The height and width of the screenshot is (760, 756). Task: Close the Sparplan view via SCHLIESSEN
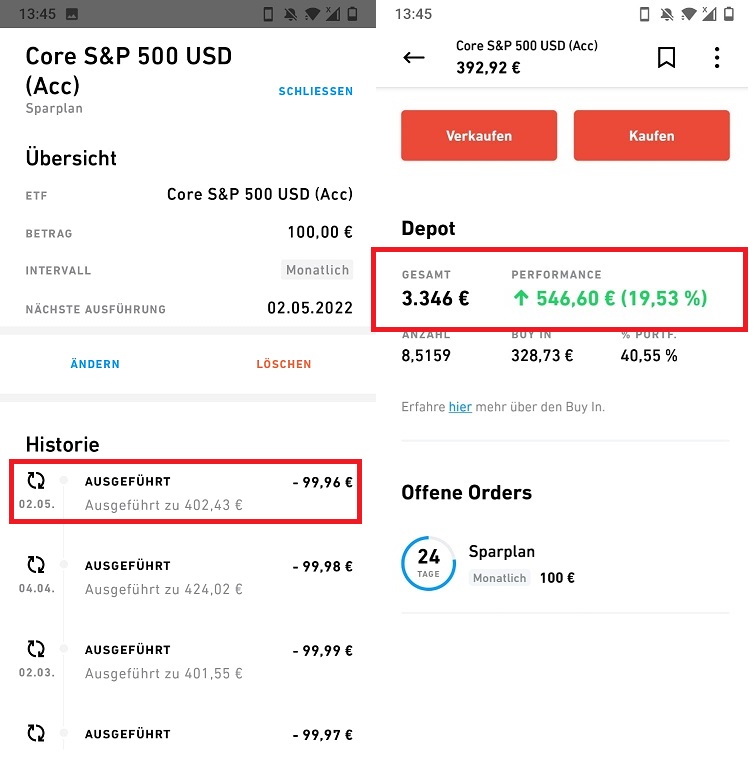pyautogui.click(x=315, y=91)
